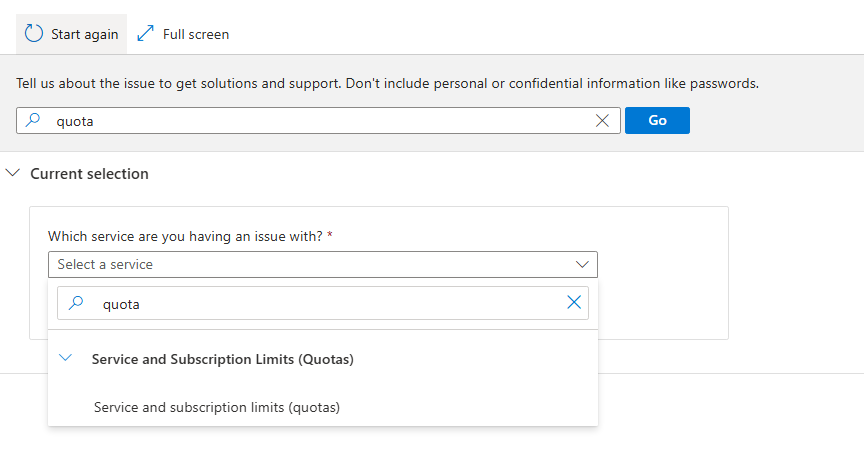Click the blue Go button

[657, 121]
